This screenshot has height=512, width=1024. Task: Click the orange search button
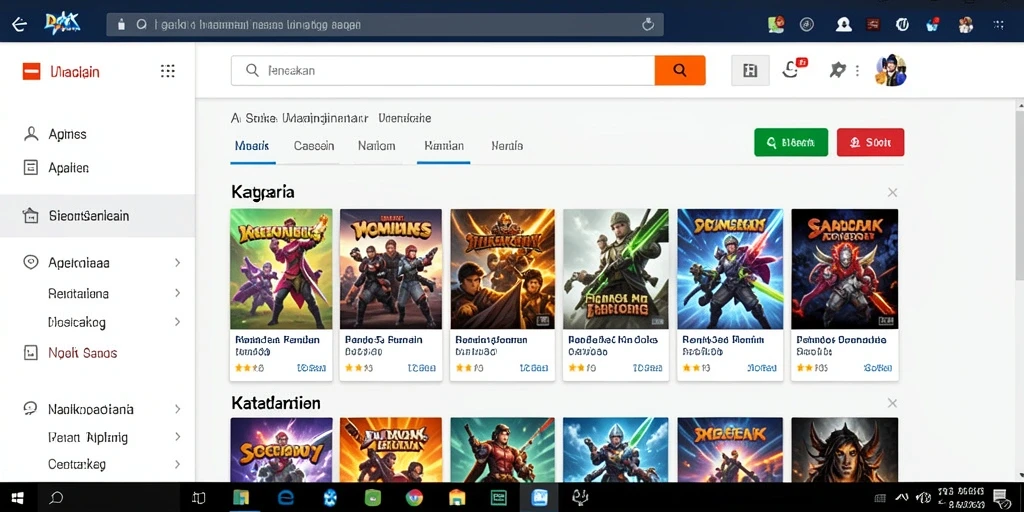[680, 71]
